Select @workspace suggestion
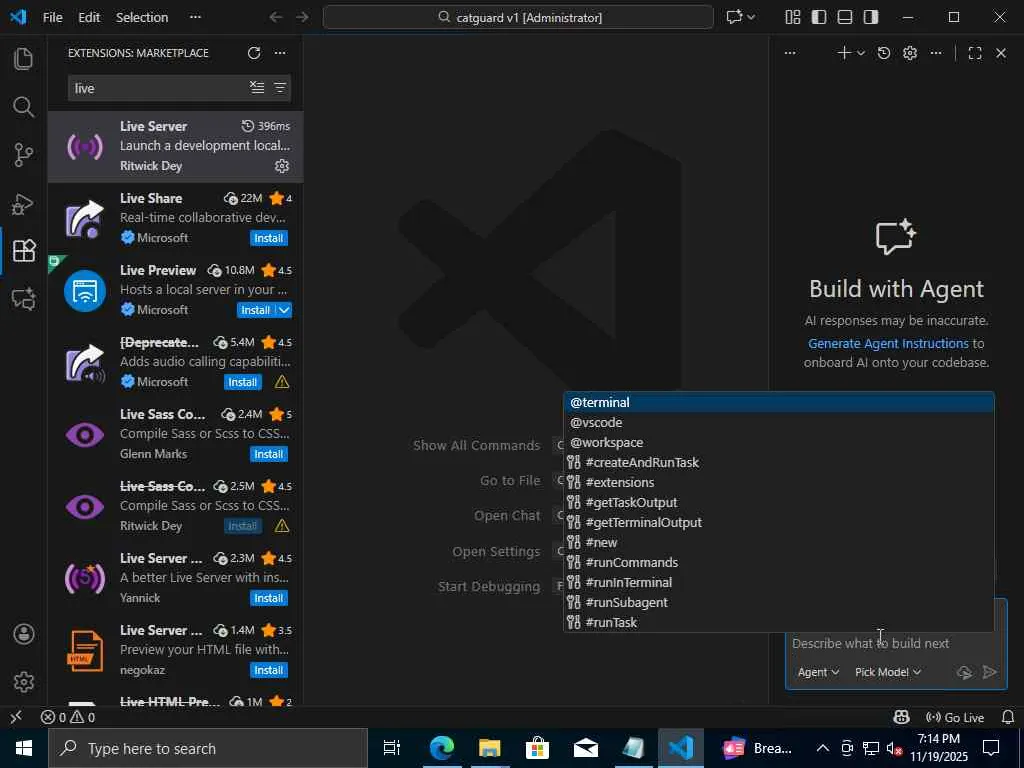The height and width of the screenshot is (768, 1024). [778, 442]
